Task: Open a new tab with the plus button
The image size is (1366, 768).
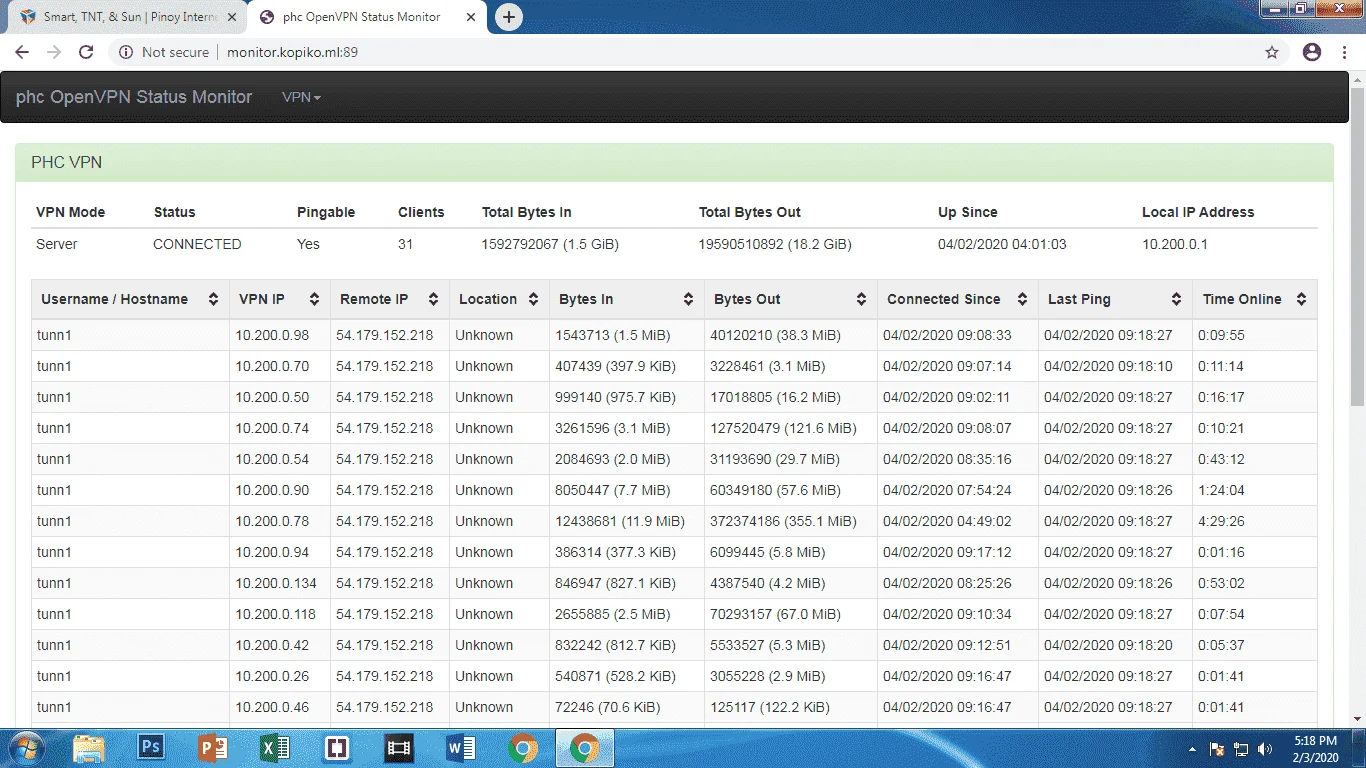Action: coord(509,17)
